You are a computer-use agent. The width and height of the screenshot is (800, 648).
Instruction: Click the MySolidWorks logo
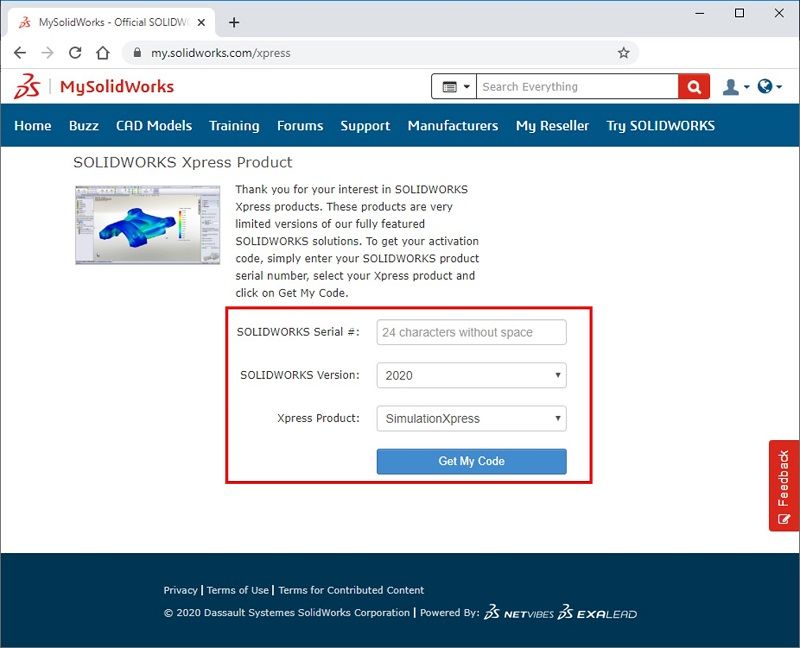94,87
